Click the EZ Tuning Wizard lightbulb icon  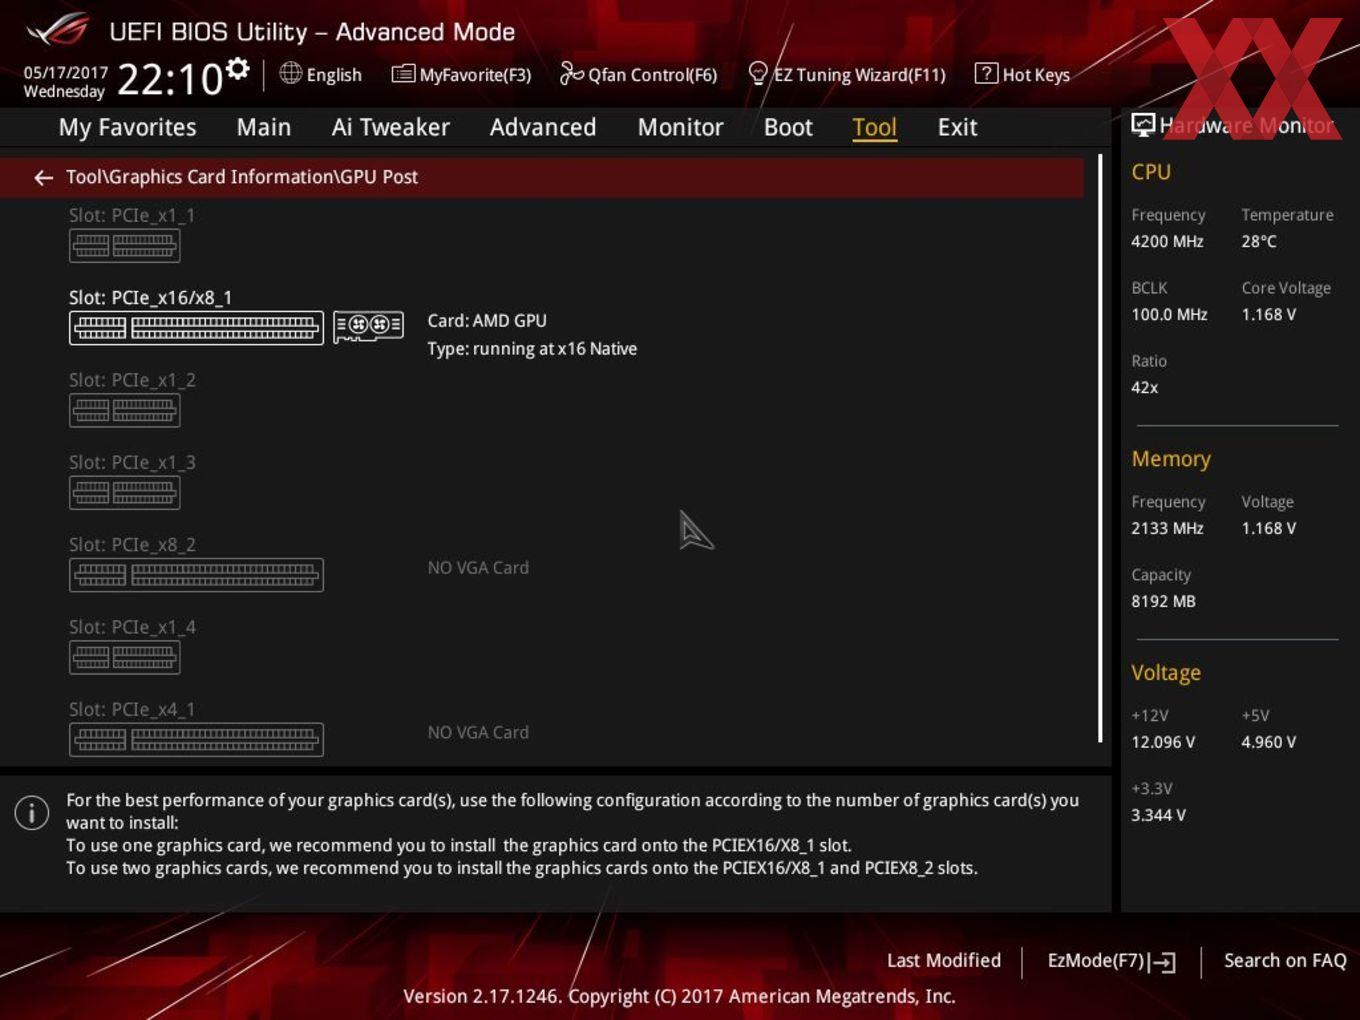(x=758, y=73)
